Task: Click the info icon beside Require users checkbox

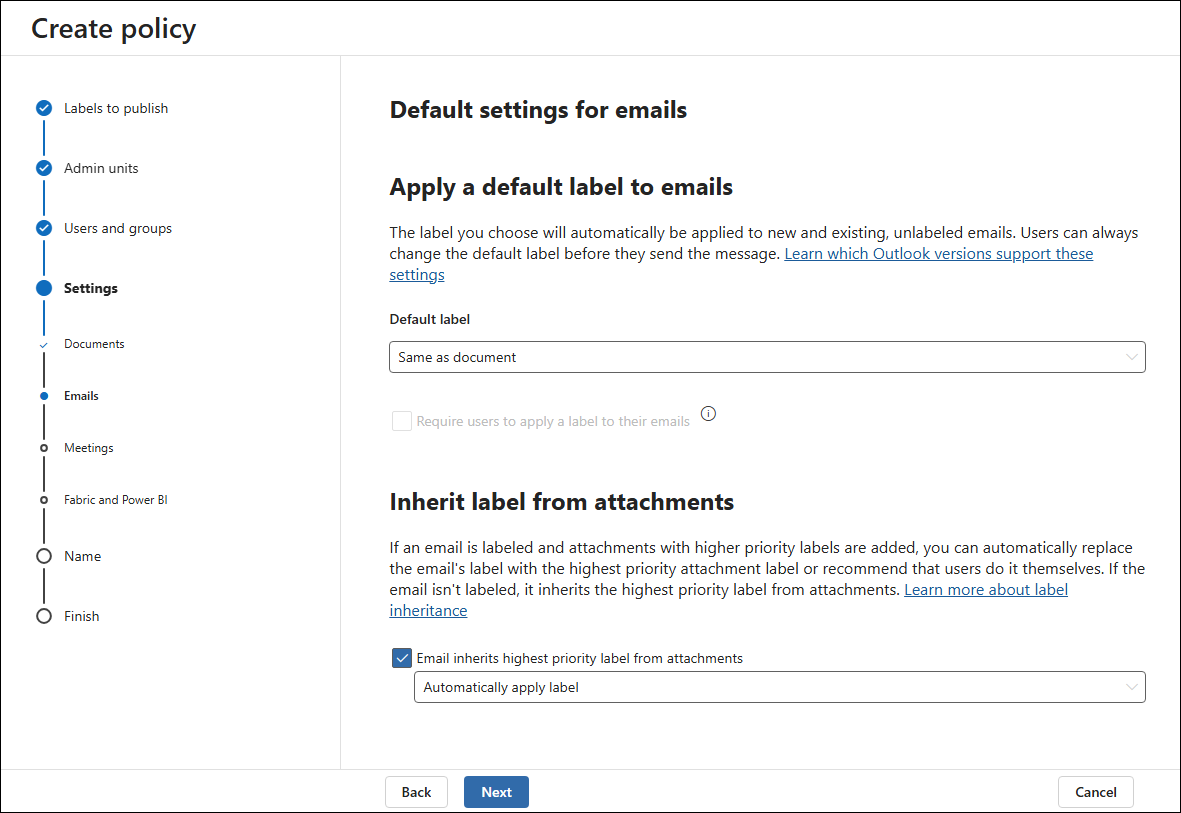Action: [x=708, y=414]
